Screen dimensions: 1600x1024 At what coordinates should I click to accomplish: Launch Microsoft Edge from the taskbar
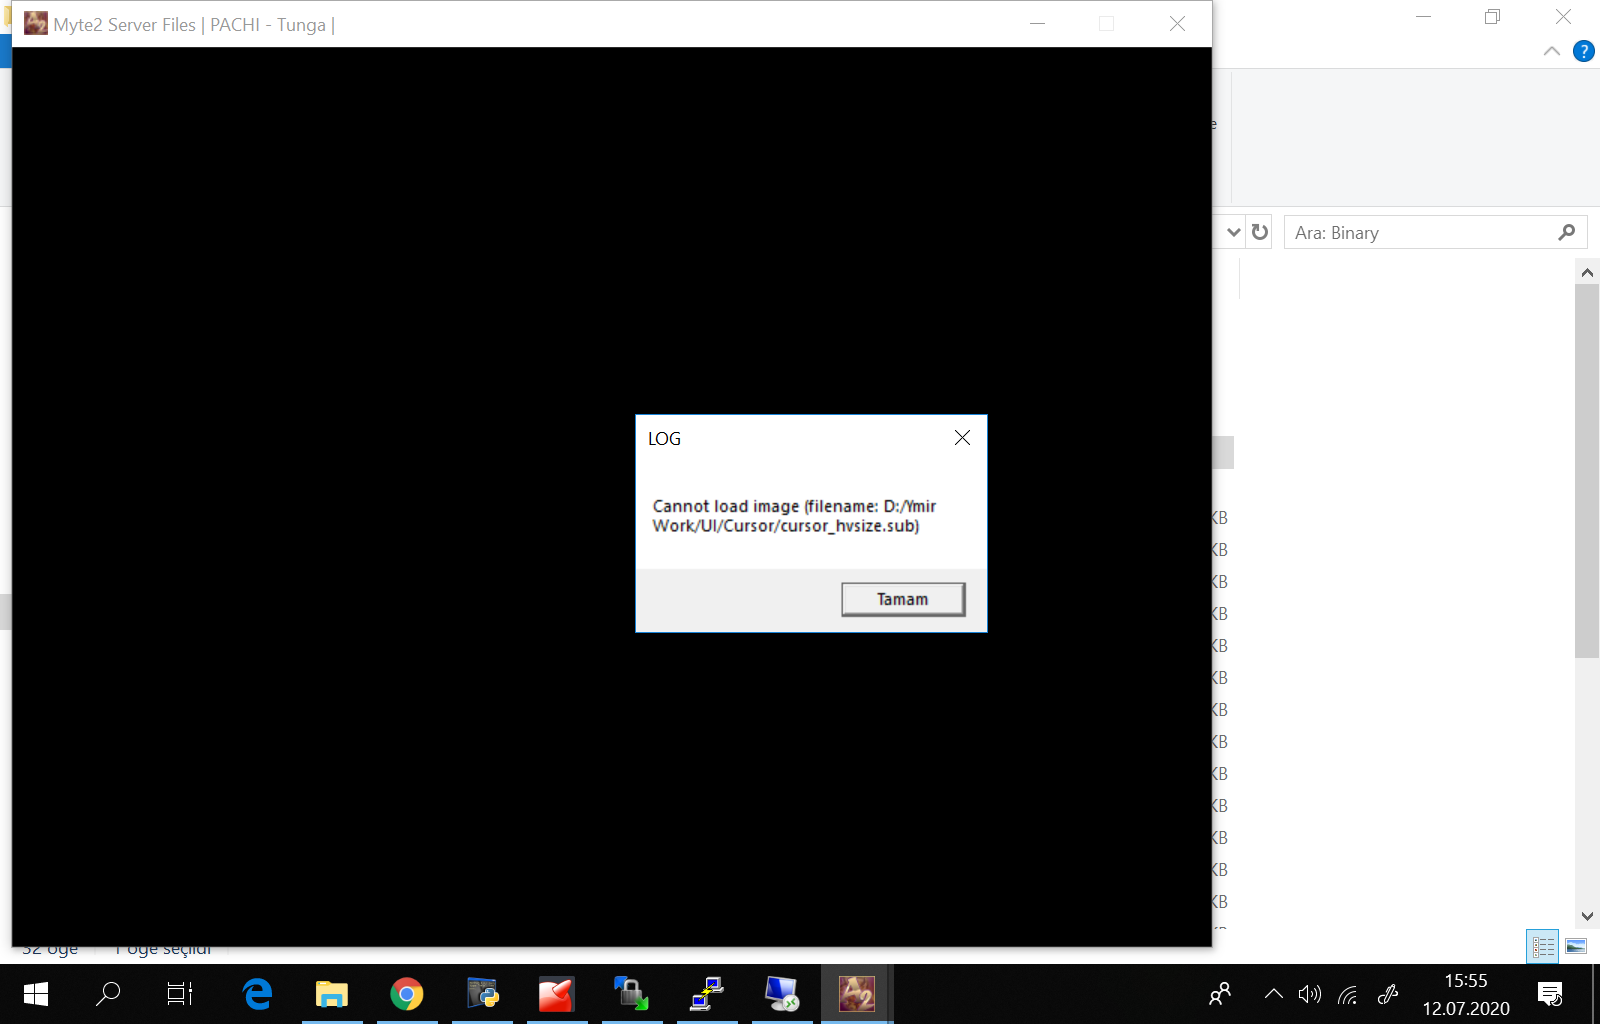[x=257, y=994]
